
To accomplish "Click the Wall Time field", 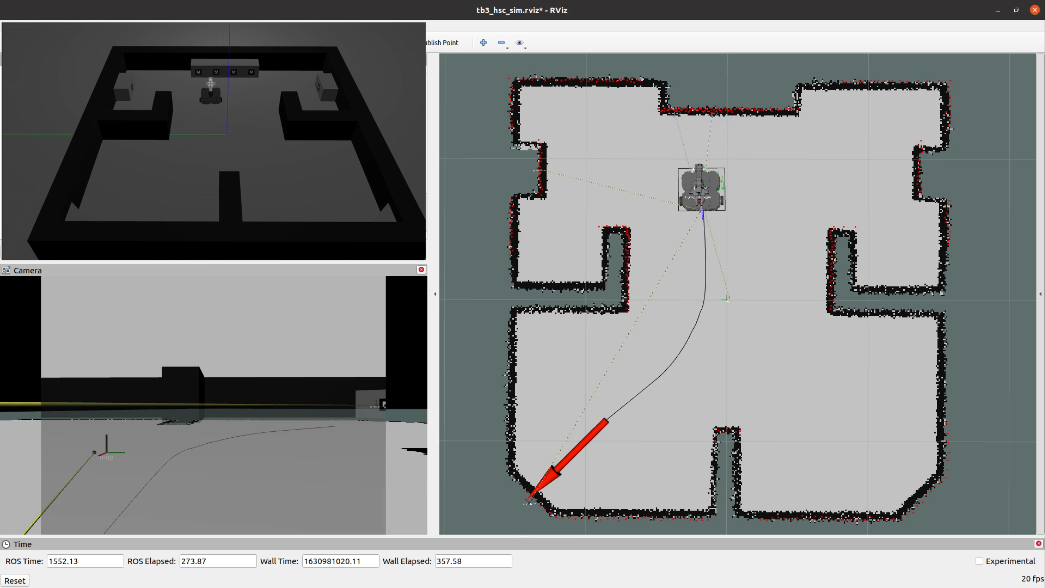I will click(x=340, y=561).
